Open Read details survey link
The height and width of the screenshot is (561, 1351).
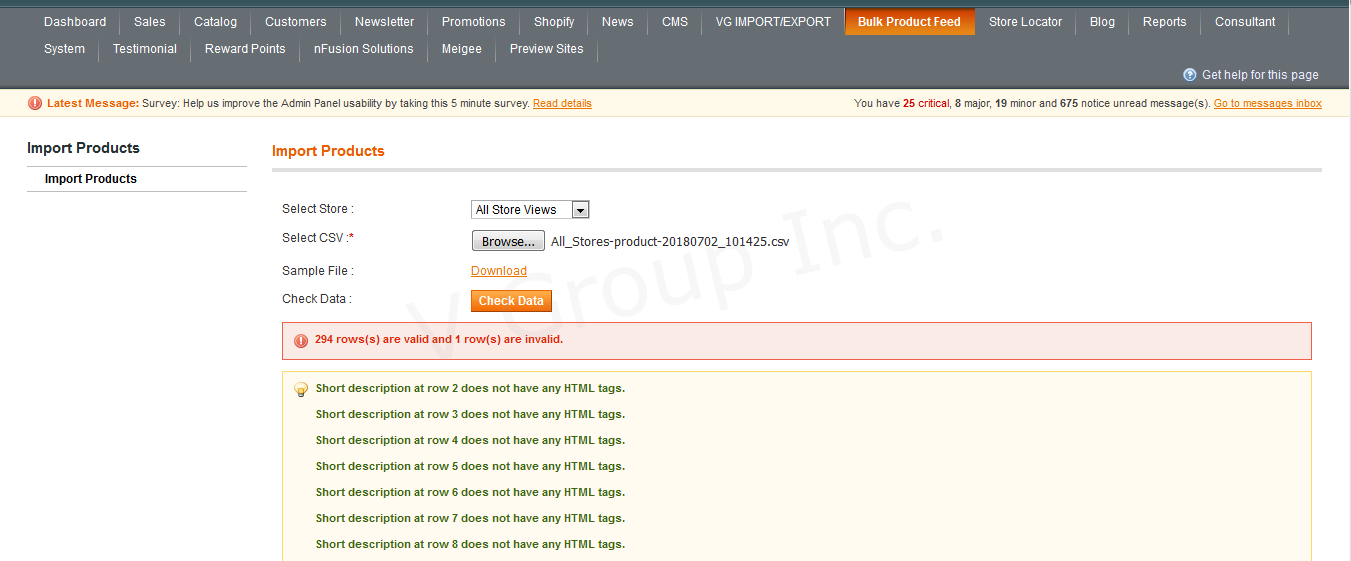(562, 104)
